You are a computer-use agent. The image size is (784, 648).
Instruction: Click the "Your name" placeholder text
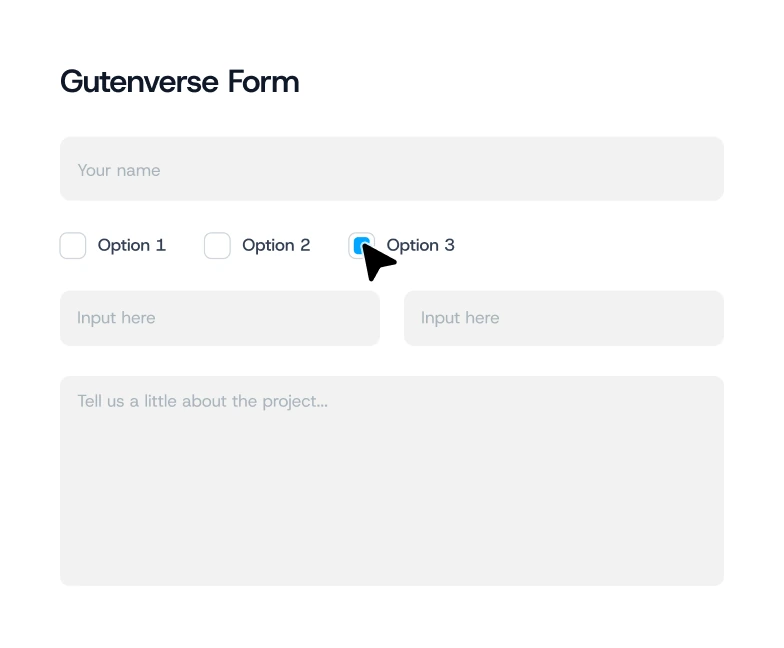click(119, 170)
